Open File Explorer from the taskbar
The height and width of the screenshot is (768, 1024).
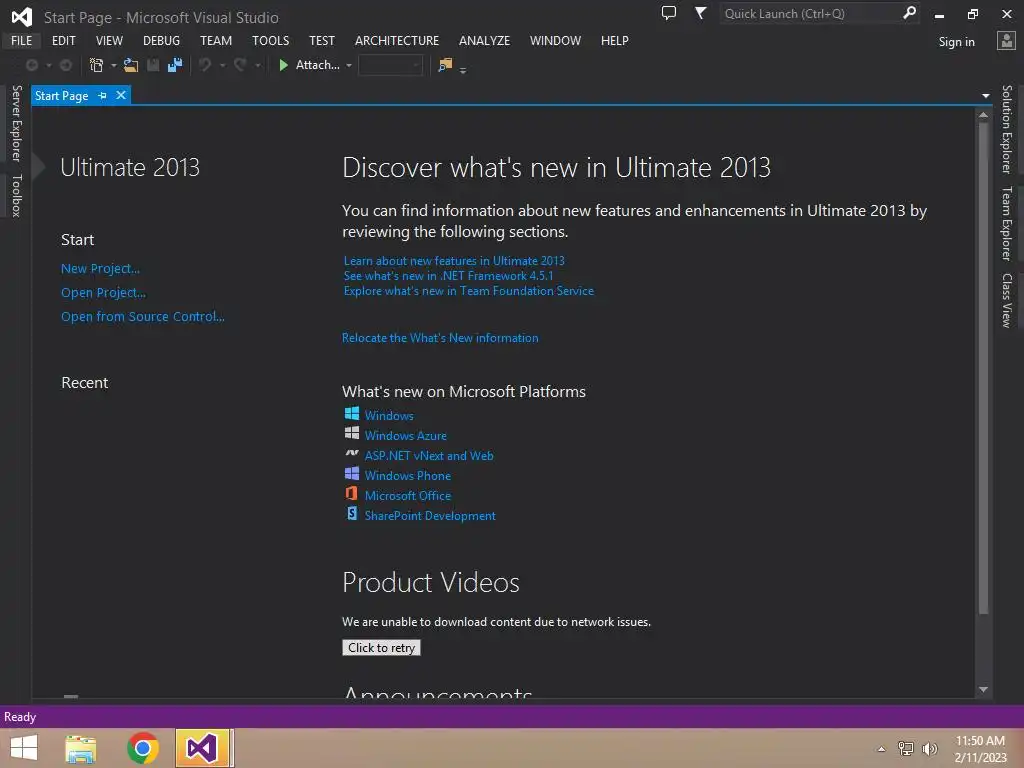[x=80, y=748]
